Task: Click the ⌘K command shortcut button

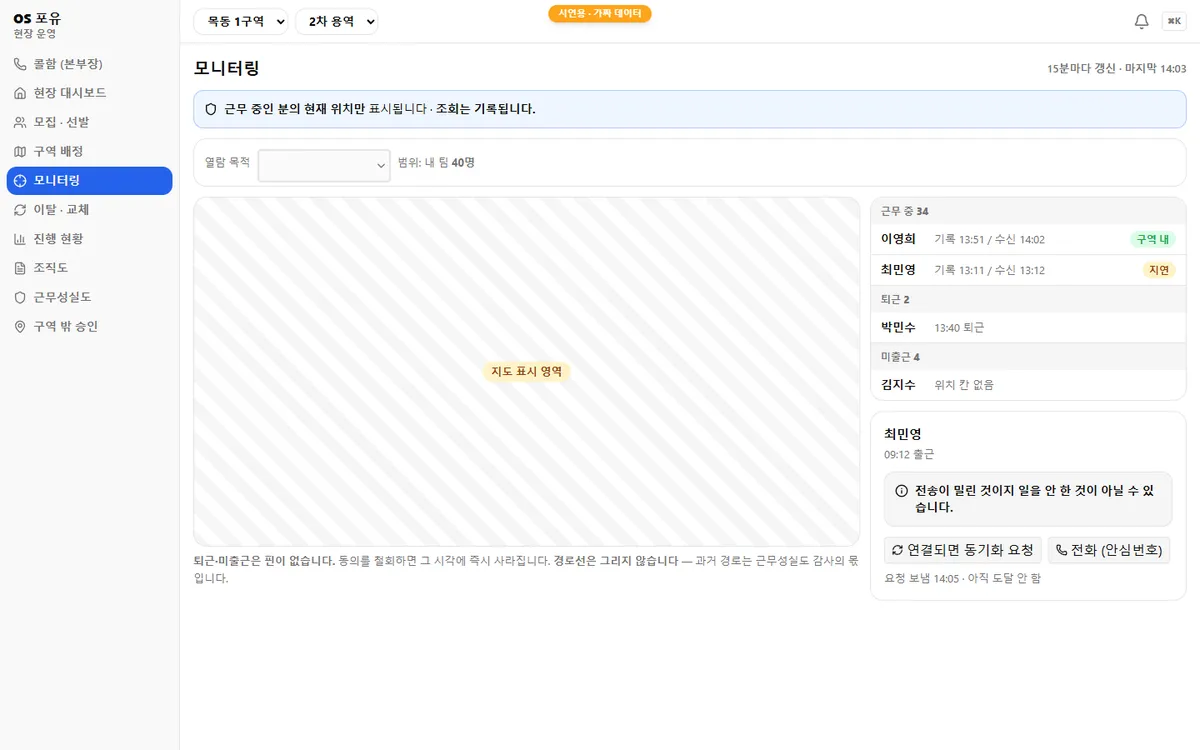Action: click(x=1173, y=21)
